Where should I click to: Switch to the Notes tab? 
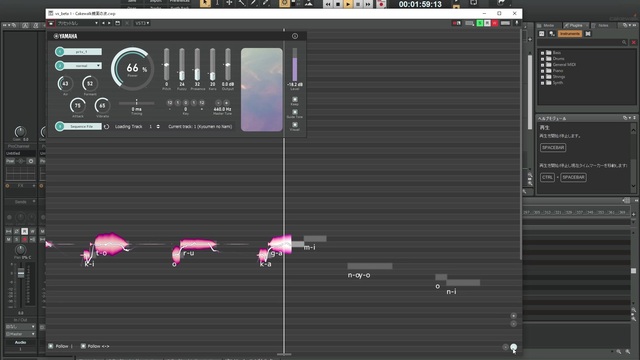pos(603,25)
